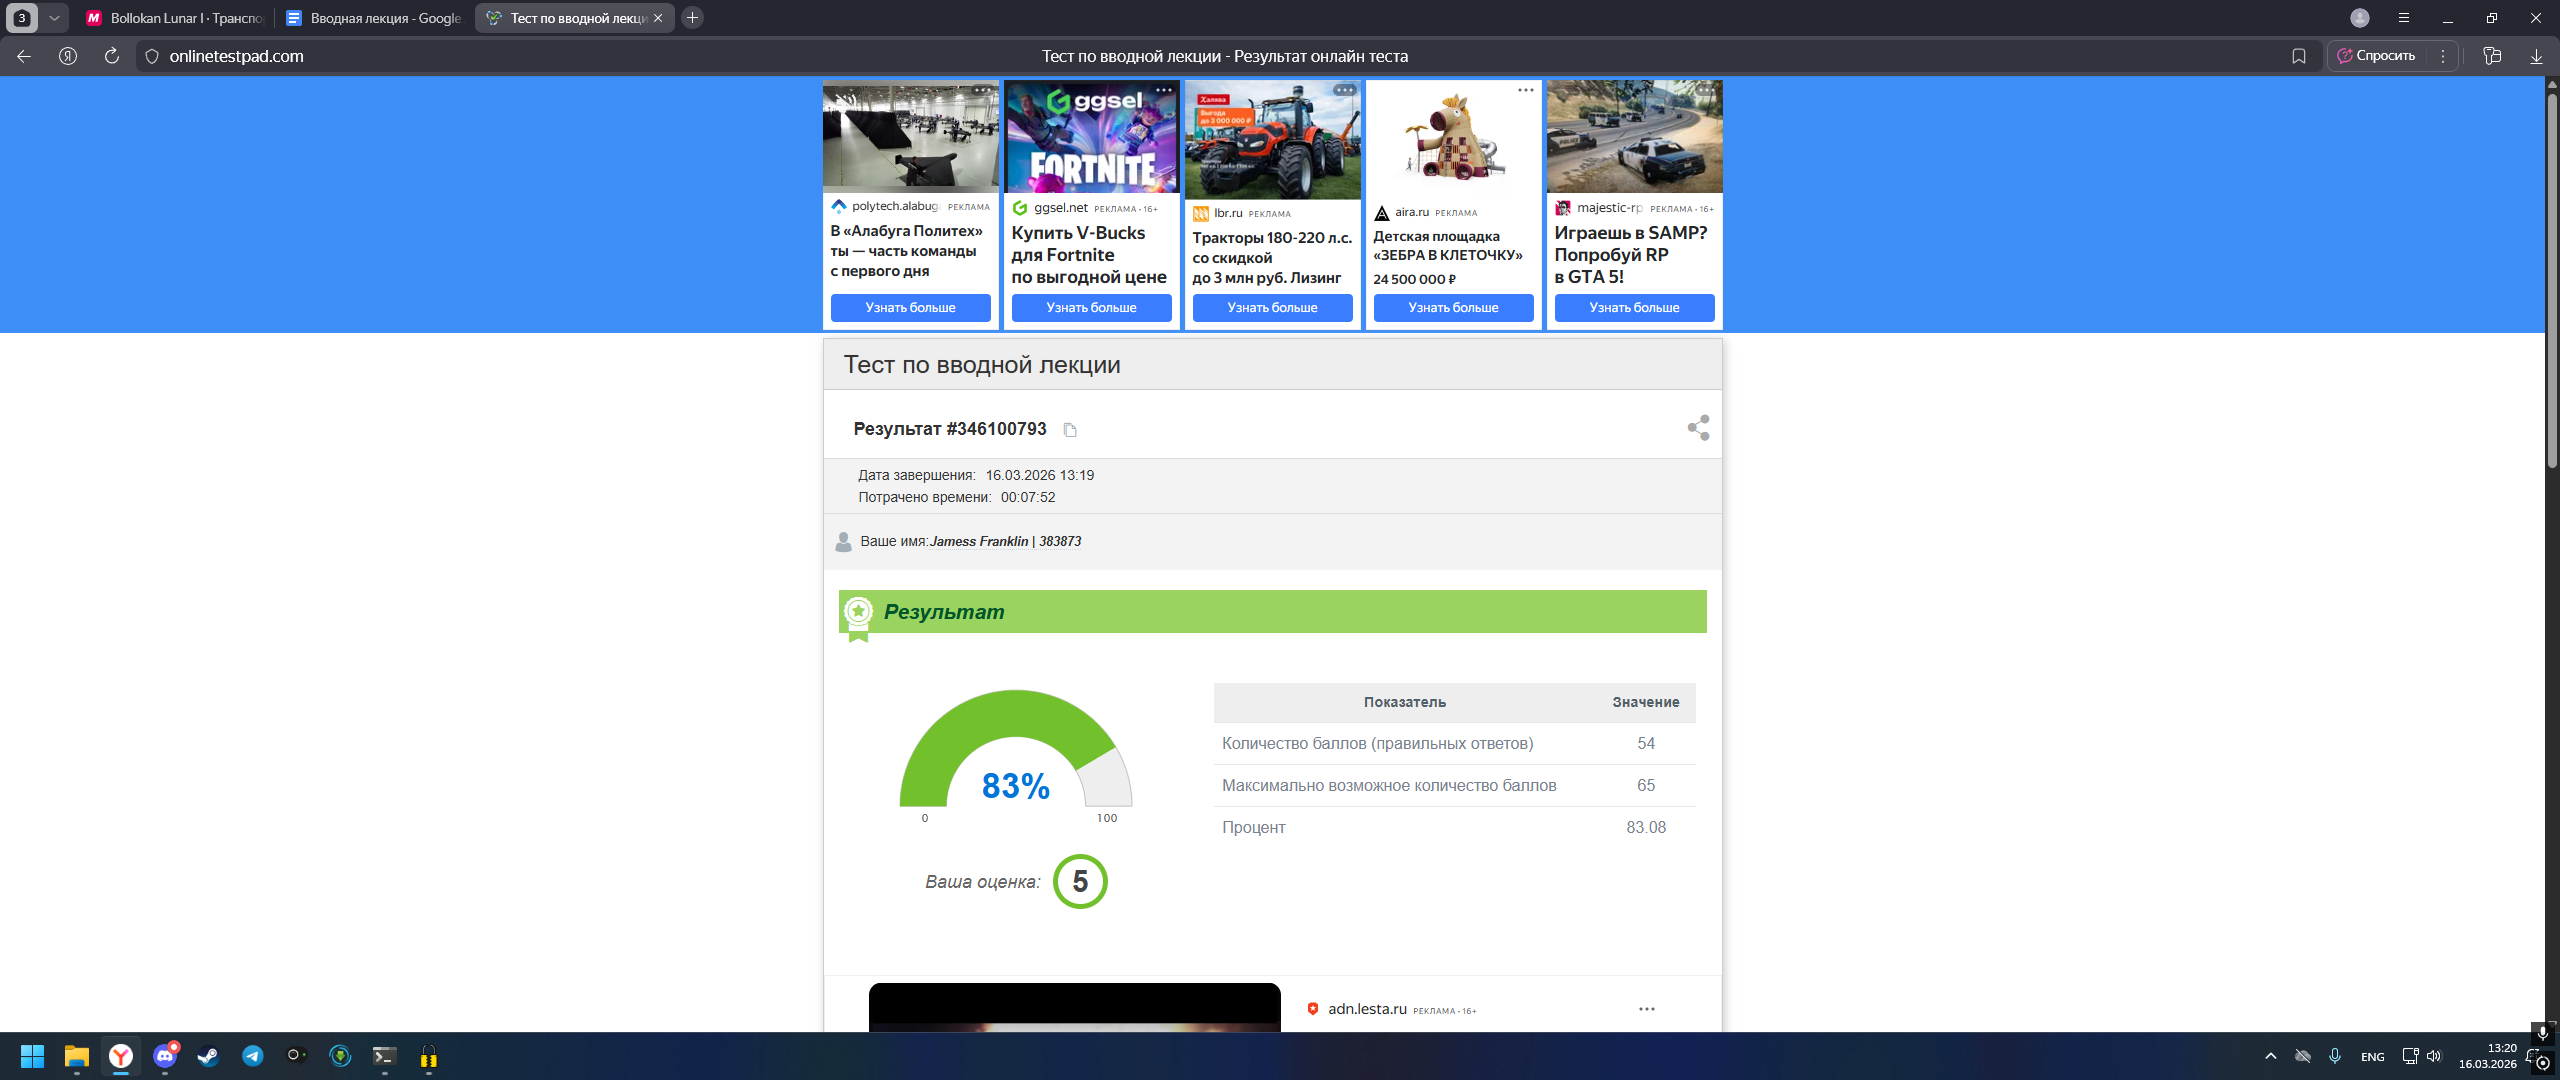
Task: Expand the tab list dropdown arrow
Action: [x=54, y=18]
